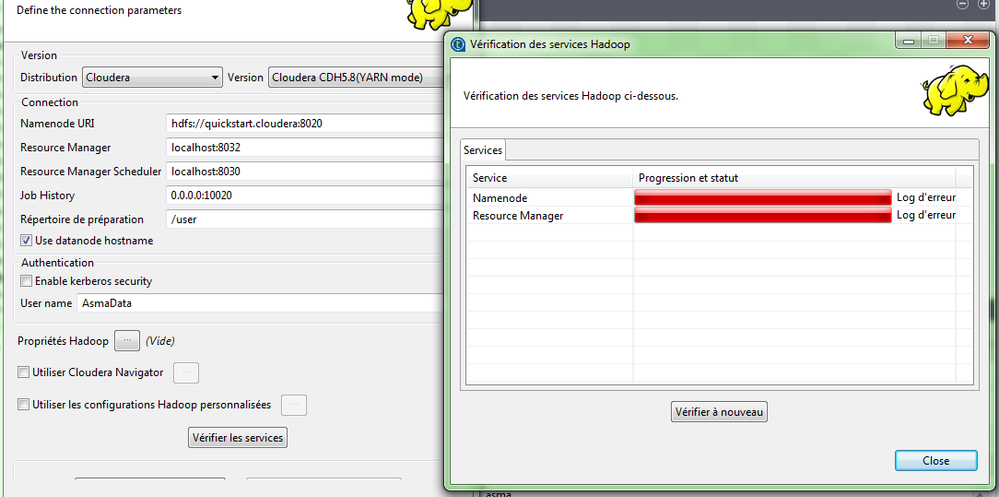Click the Service column header
Viewport: 999px width, 497px height.
pos(550,178)
